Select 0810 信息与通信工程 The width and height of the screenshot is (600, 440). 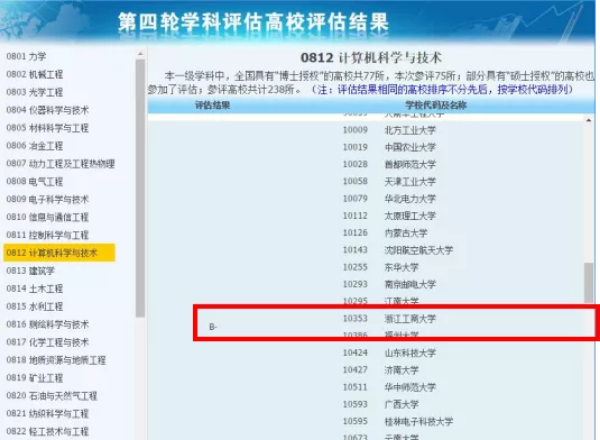click(x=47, y=217)
